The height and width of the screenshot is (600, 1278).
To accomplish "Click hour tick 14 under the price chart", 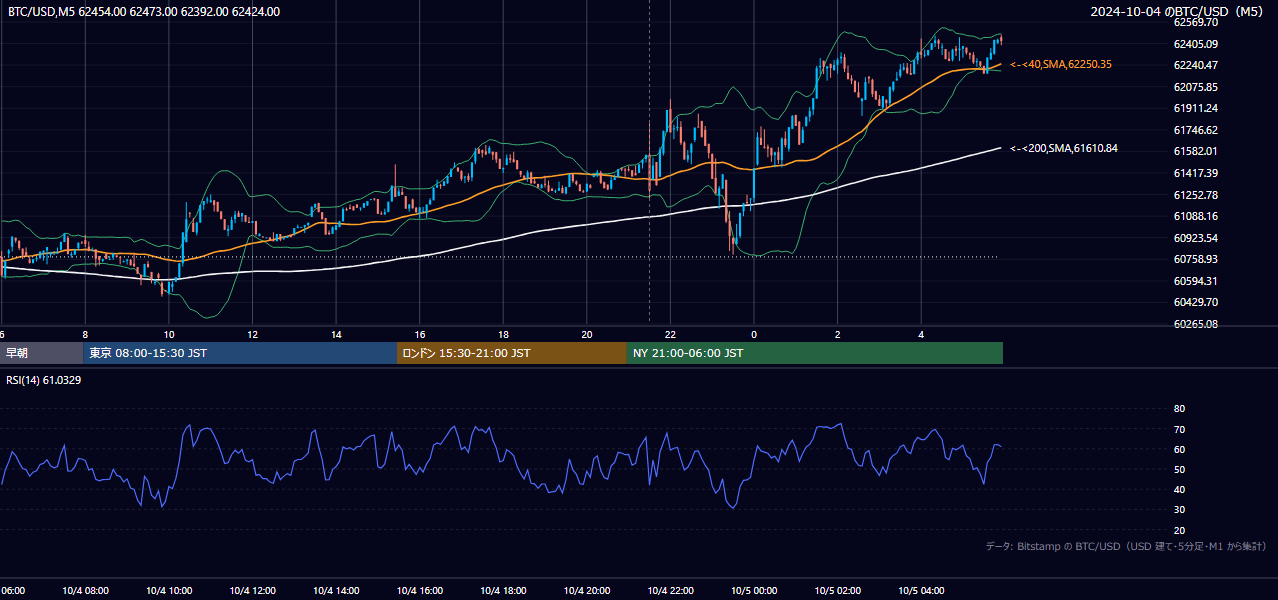I will [x=336, y=335].
